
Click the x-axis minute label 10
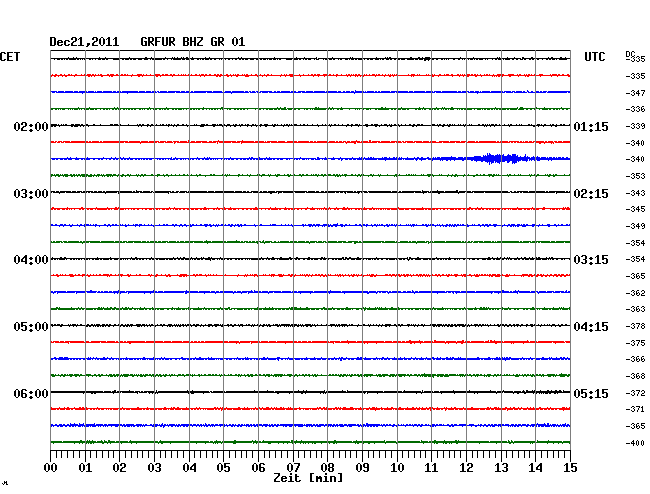[x=397, y=467]
